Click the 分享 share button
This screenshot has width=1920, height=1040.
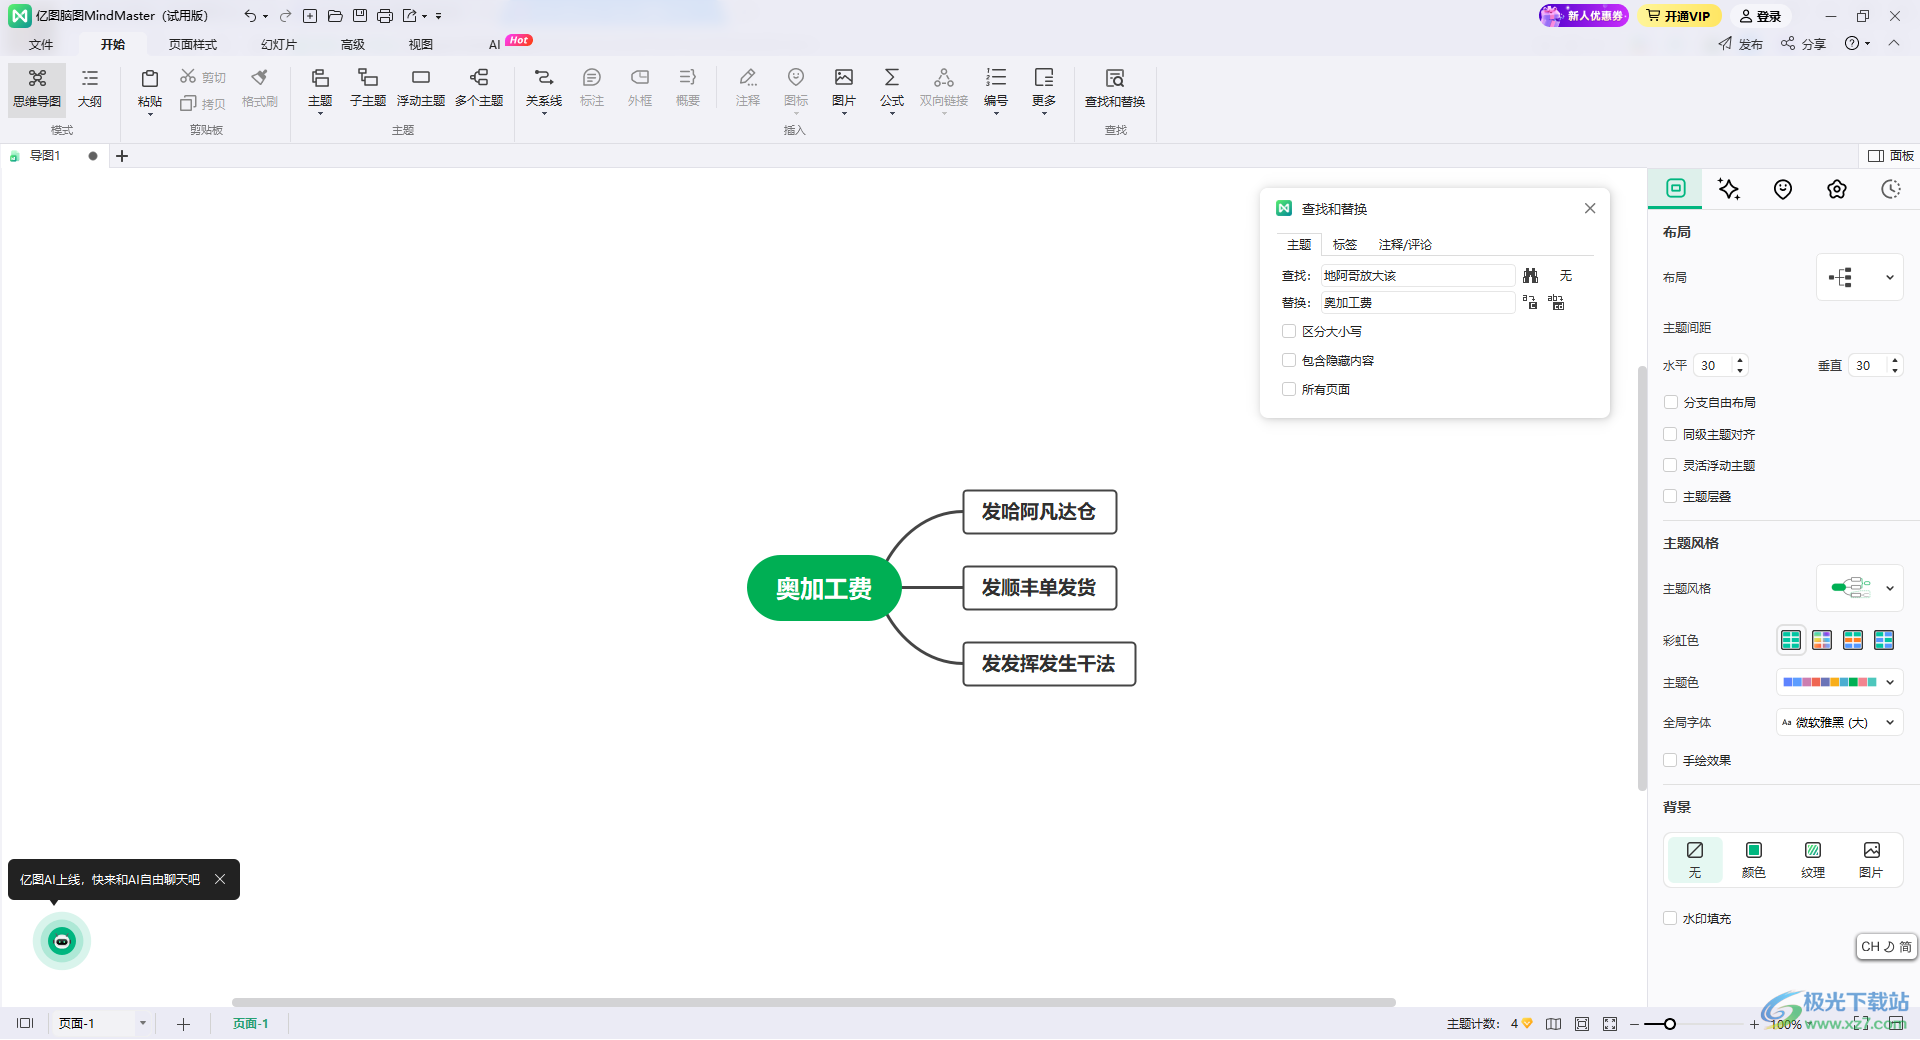click(x=1803, y=44)
